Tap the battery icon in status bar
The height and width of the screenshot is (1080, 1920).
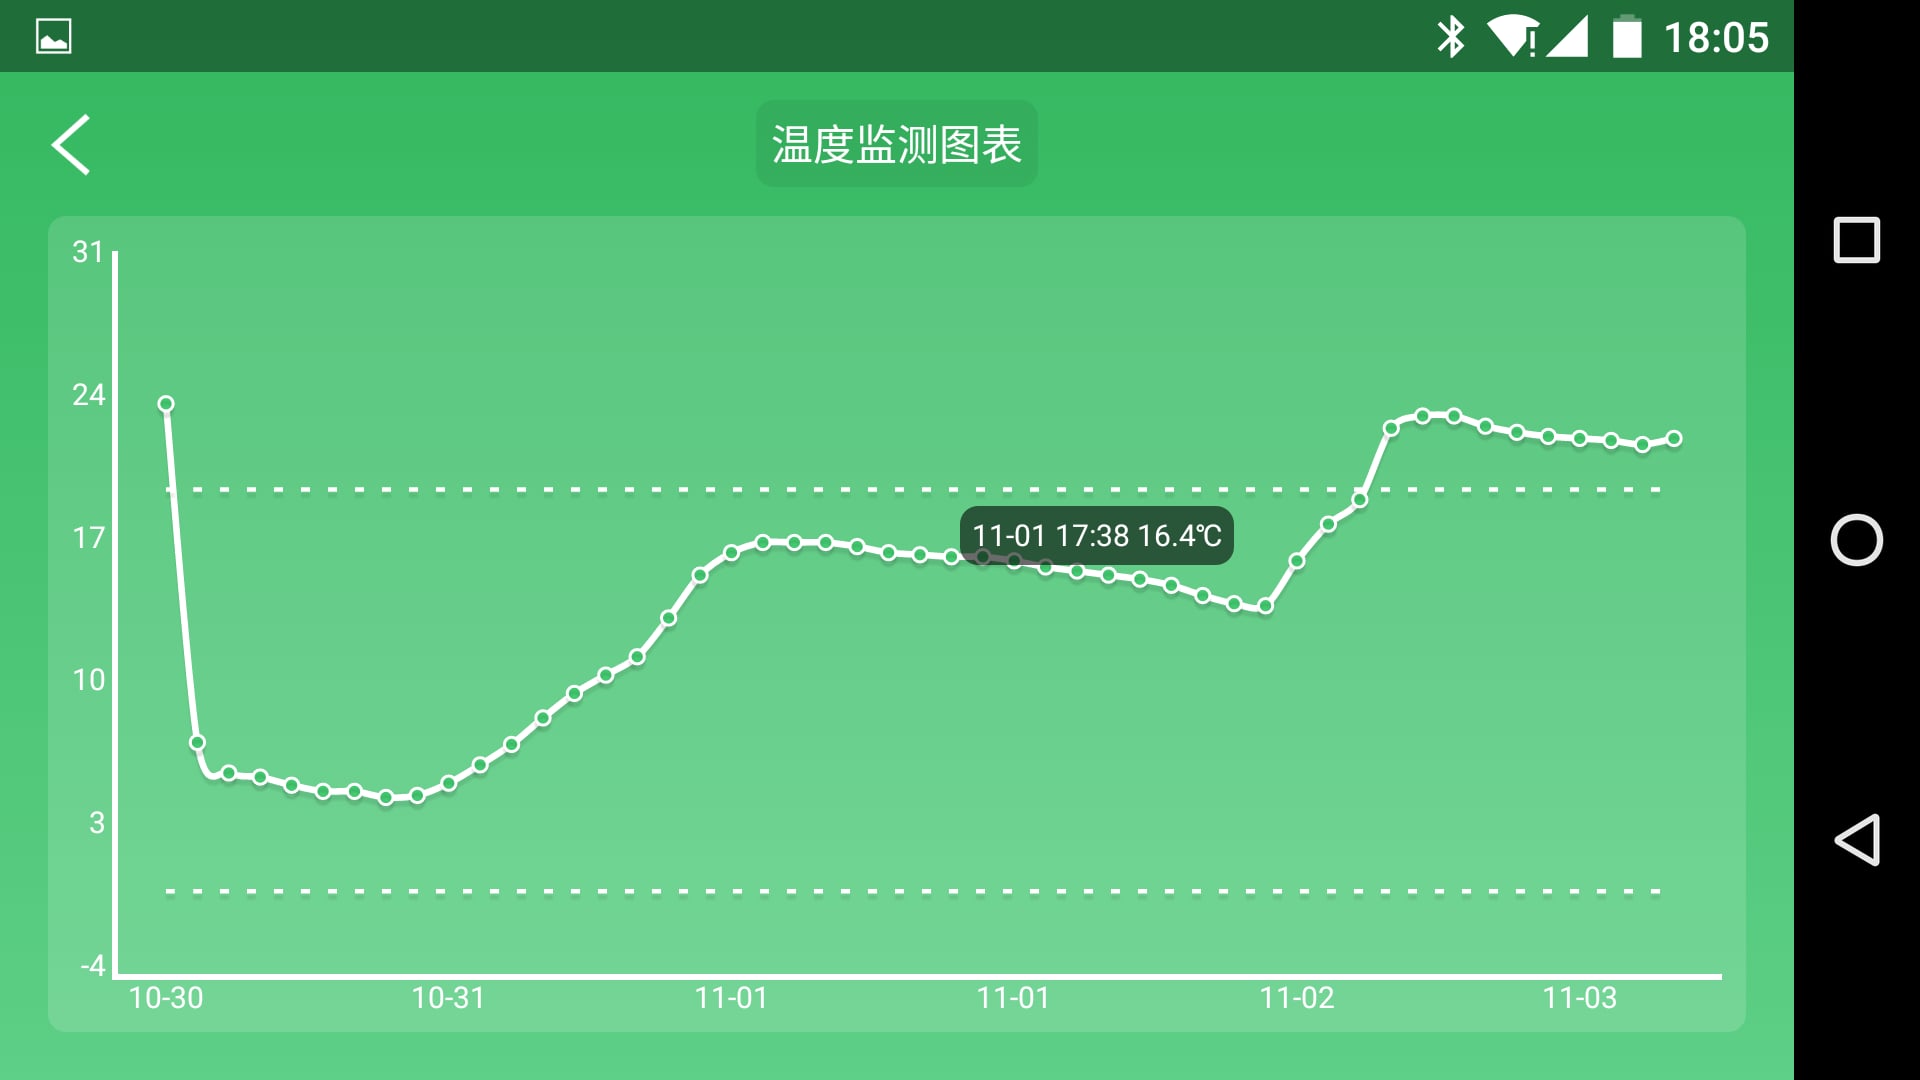click(1627, 37)
